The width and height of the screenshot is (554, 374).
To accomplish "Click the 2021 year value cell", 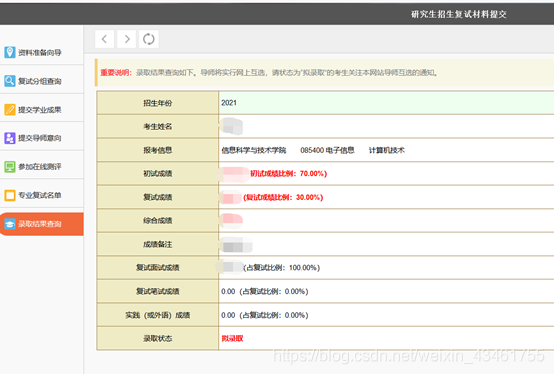I will tap(386, 103).
